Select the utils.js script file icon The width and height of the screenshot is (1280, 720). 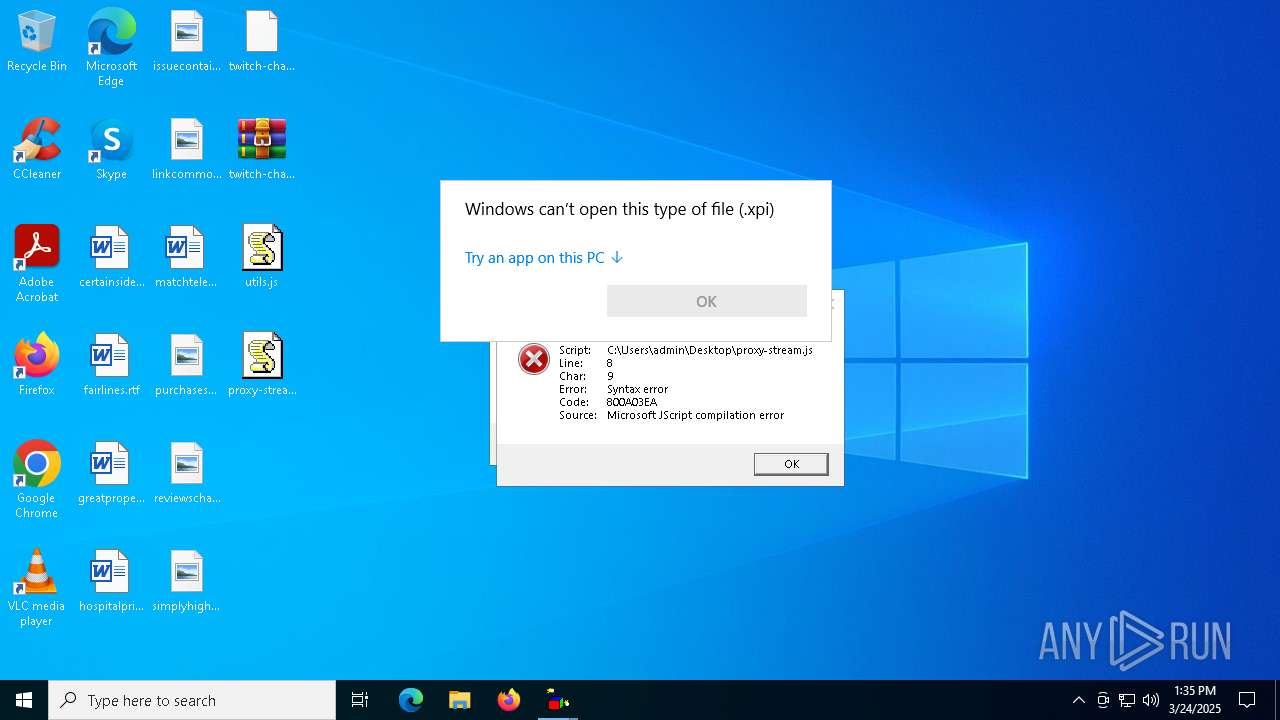pyautogui.click(x=262, y=258)
